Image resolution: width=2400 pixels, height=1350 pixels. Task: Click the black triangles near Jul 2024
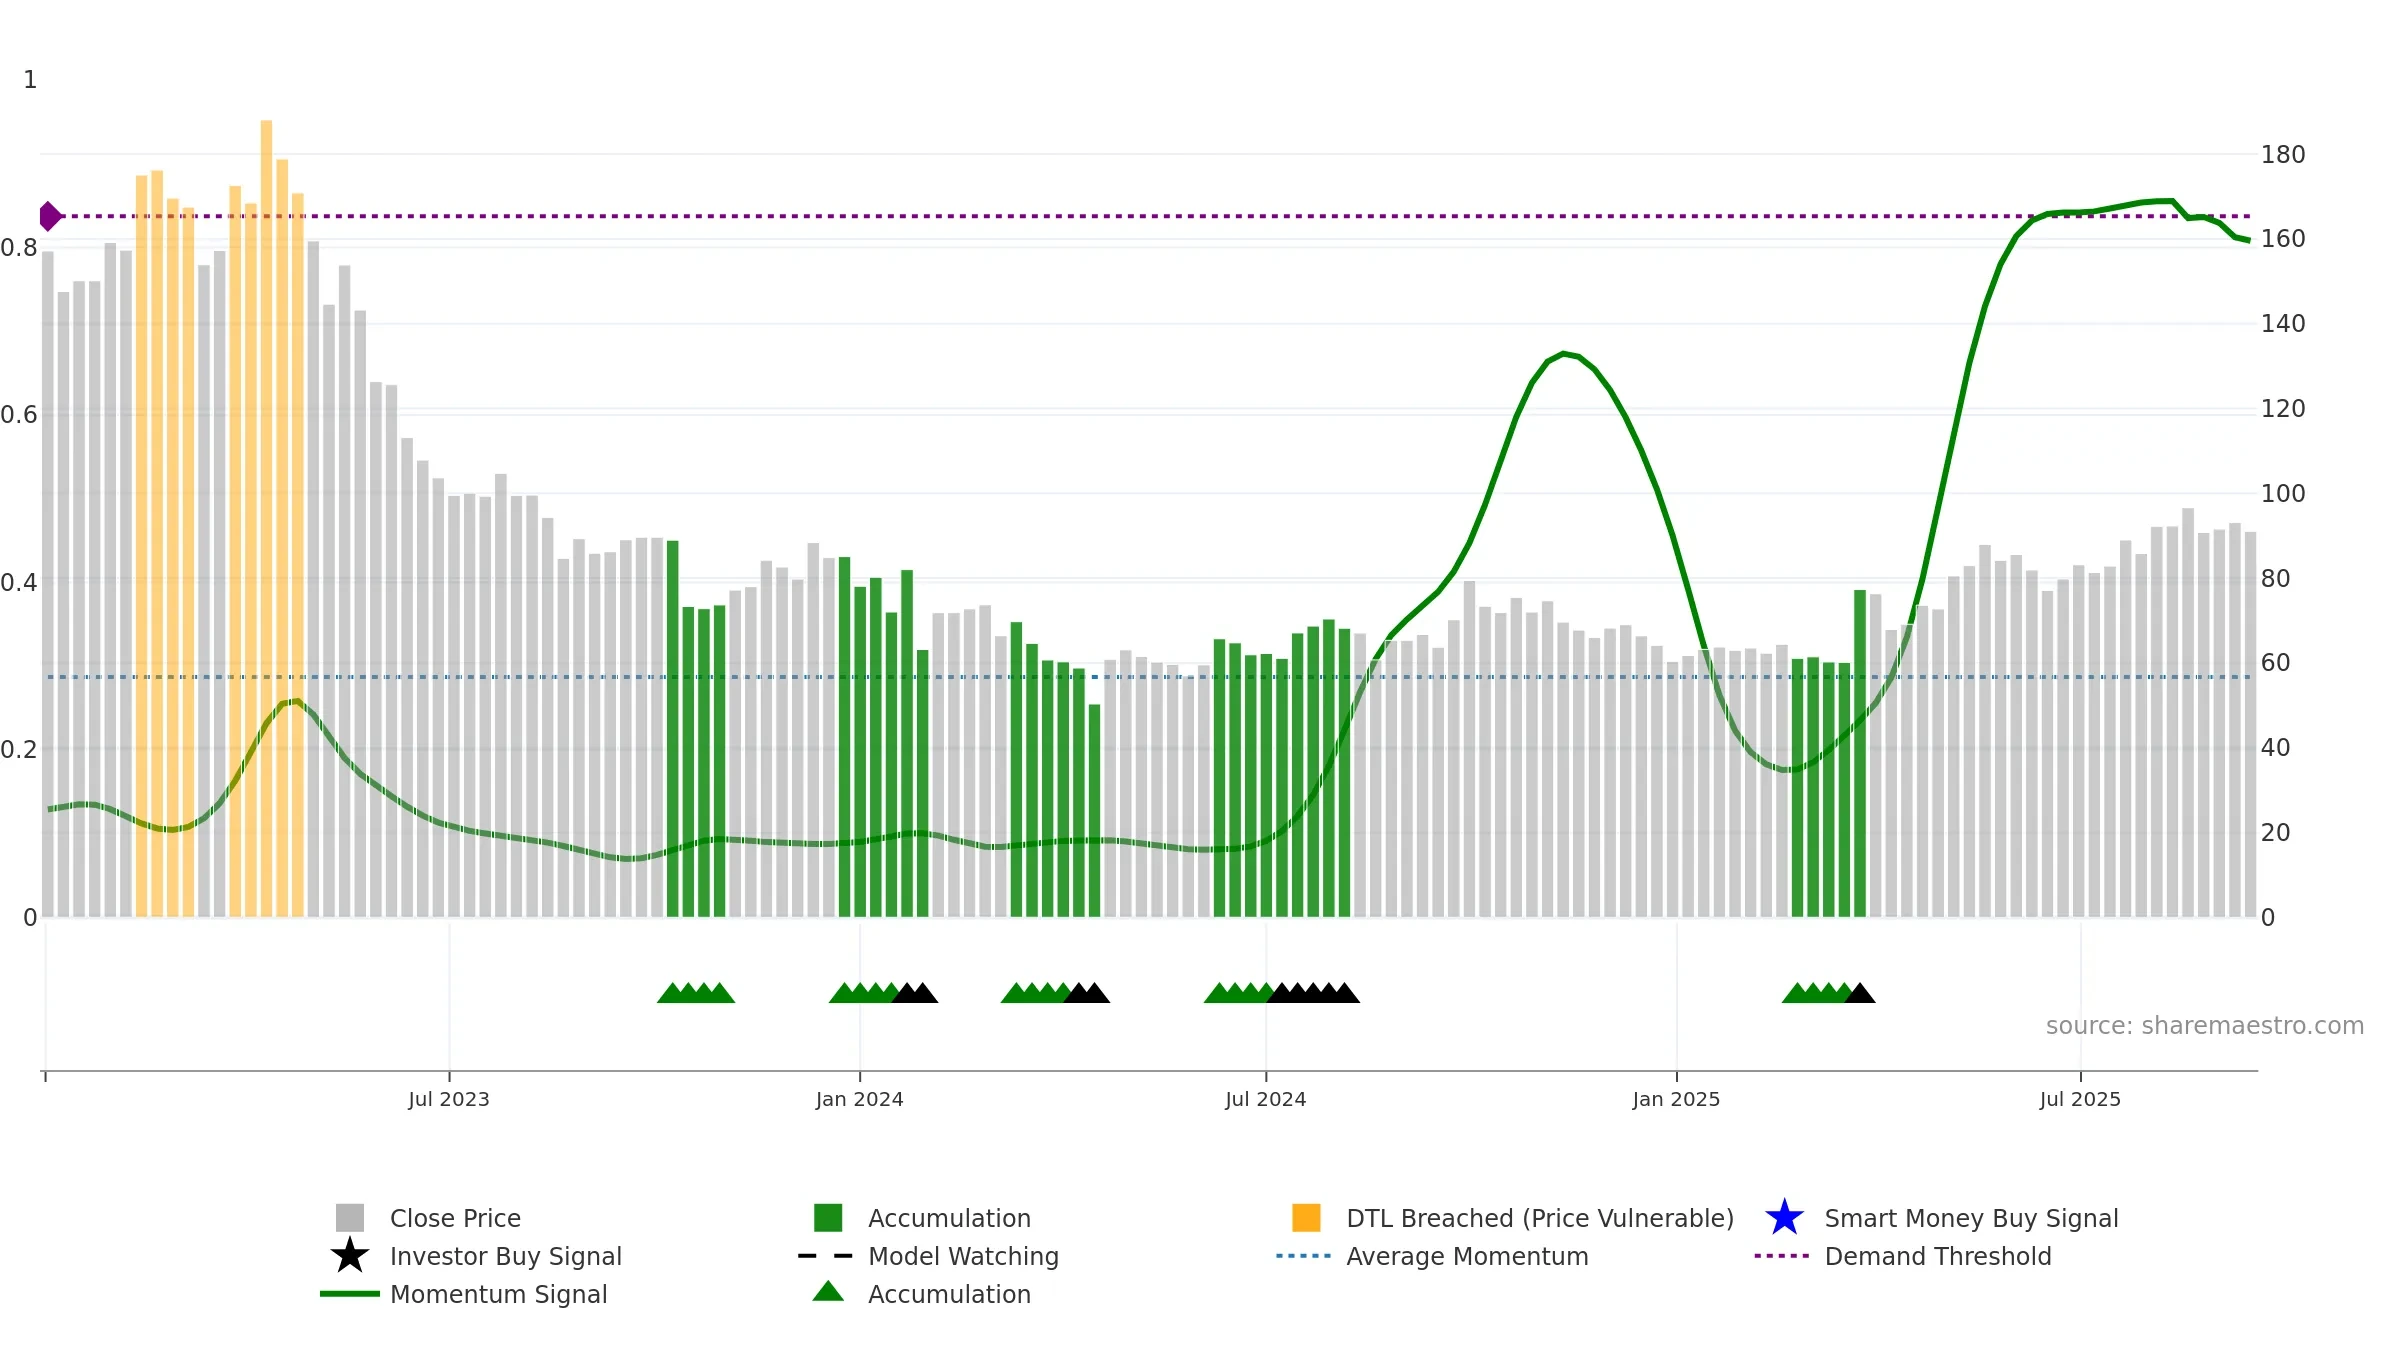click(x=1313, y=992)
